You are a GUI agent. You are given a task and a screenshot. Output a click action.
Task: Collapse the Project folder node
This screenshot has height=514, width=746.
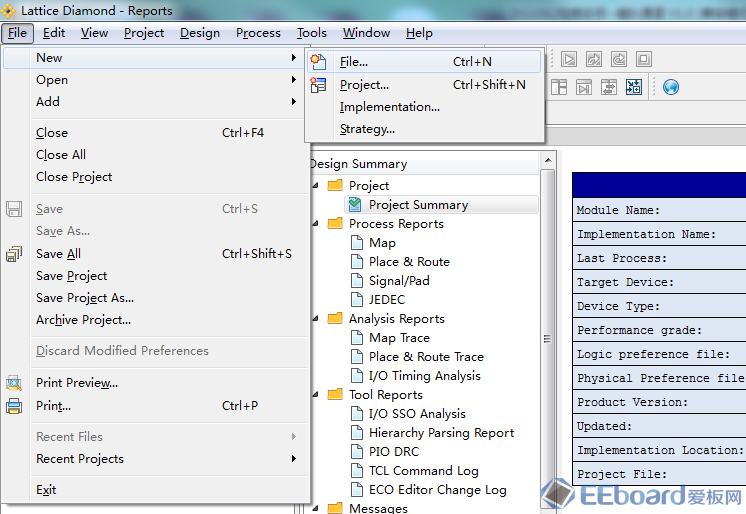click(315, 185)
